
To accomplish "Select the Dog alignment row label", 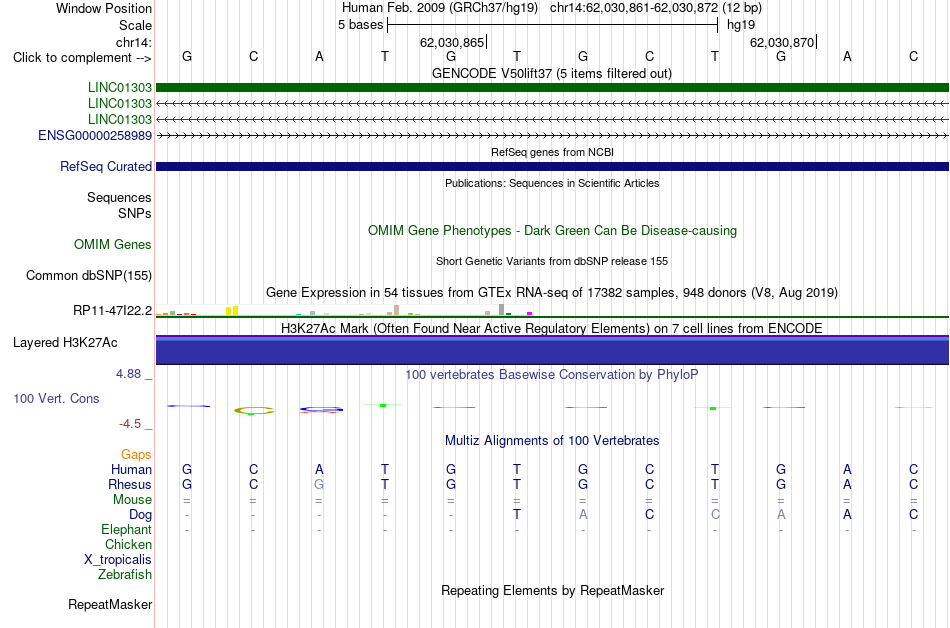I will 141,515.
